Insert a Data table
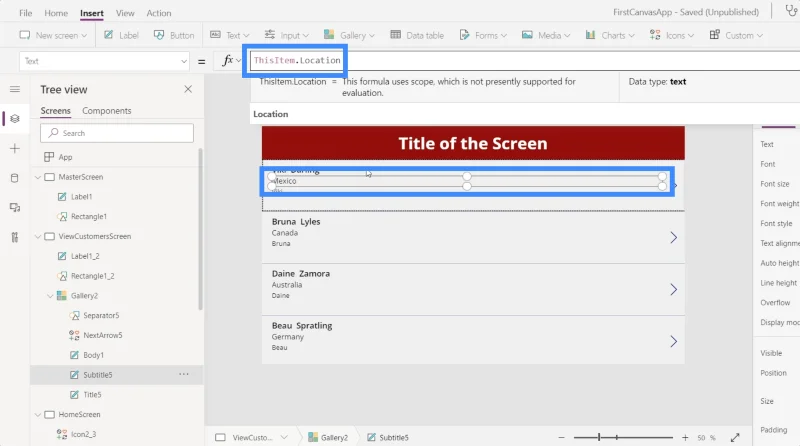This screenshot has width=800, height=446. coord(417,35)
